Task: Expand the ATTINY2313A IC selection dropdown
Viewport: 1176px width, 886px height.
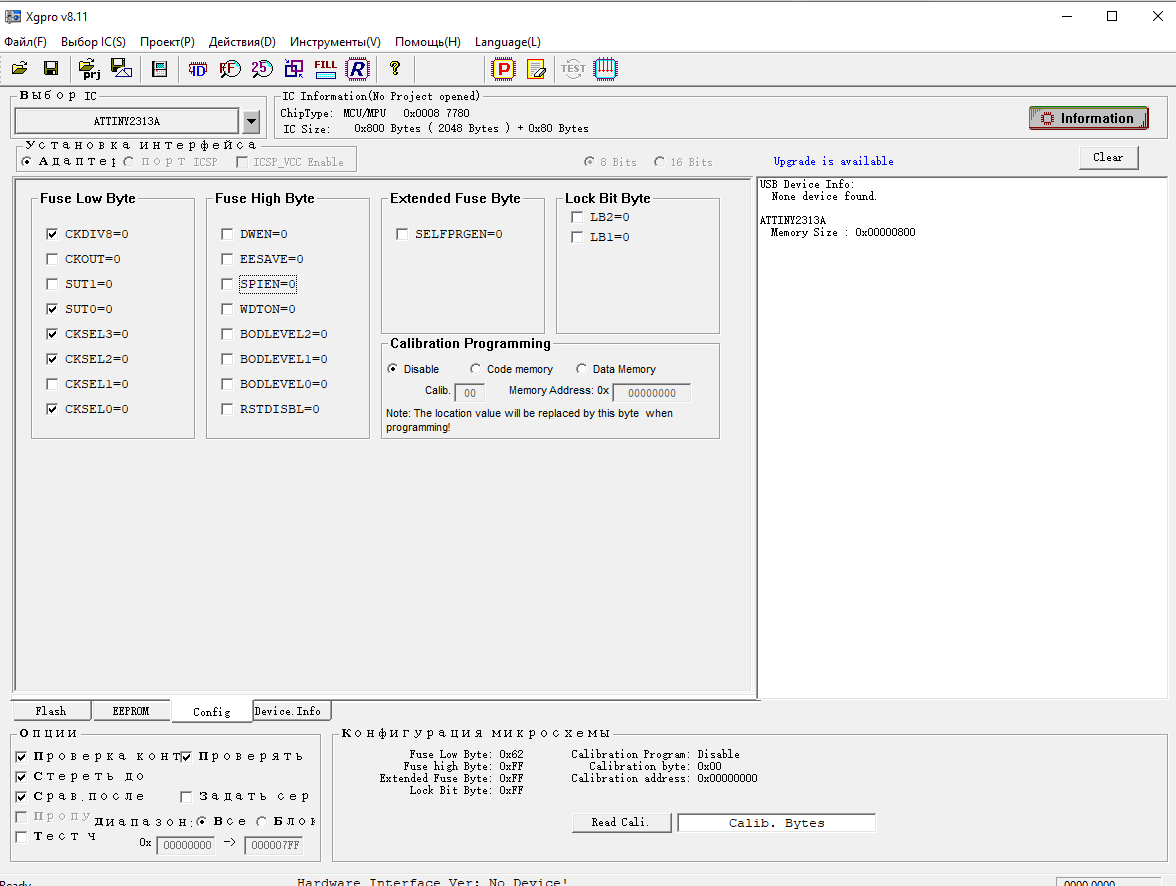Action: coord(251,122)
